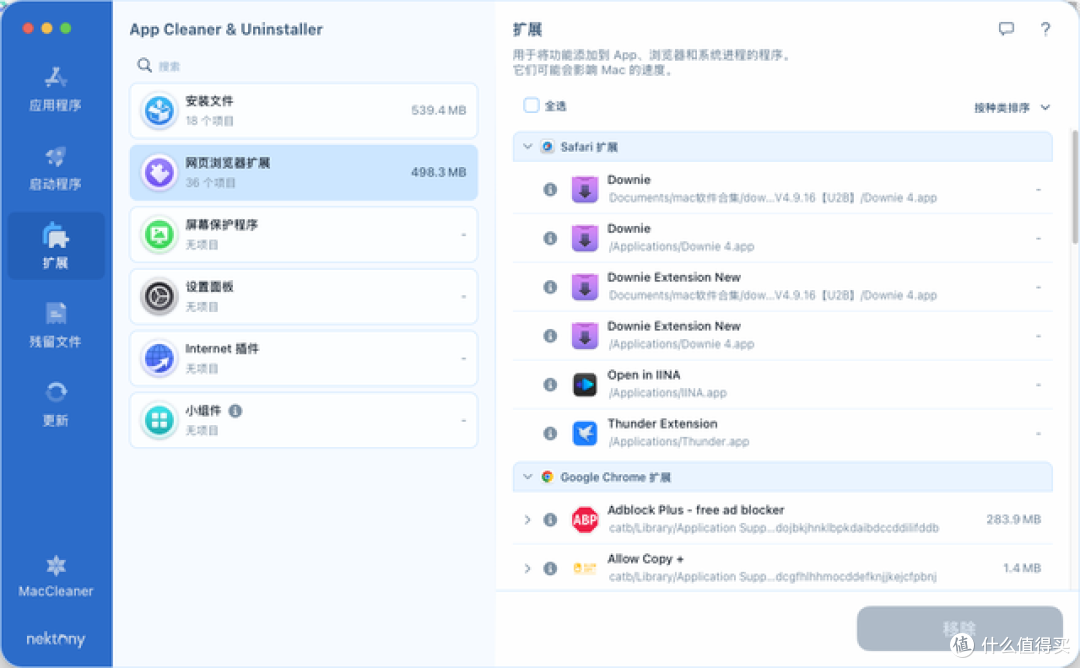Click the Safari icon in group header
Screen dimensions: 1080x668
[x=548, y=147]
